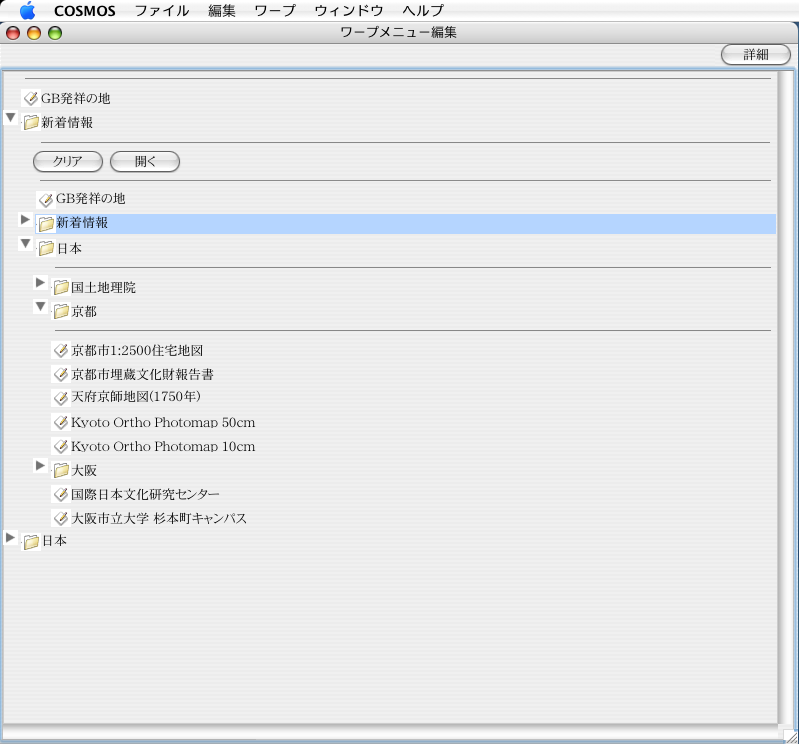Collapse the 新着情報 folder containing the クリア button

[10, 118]
